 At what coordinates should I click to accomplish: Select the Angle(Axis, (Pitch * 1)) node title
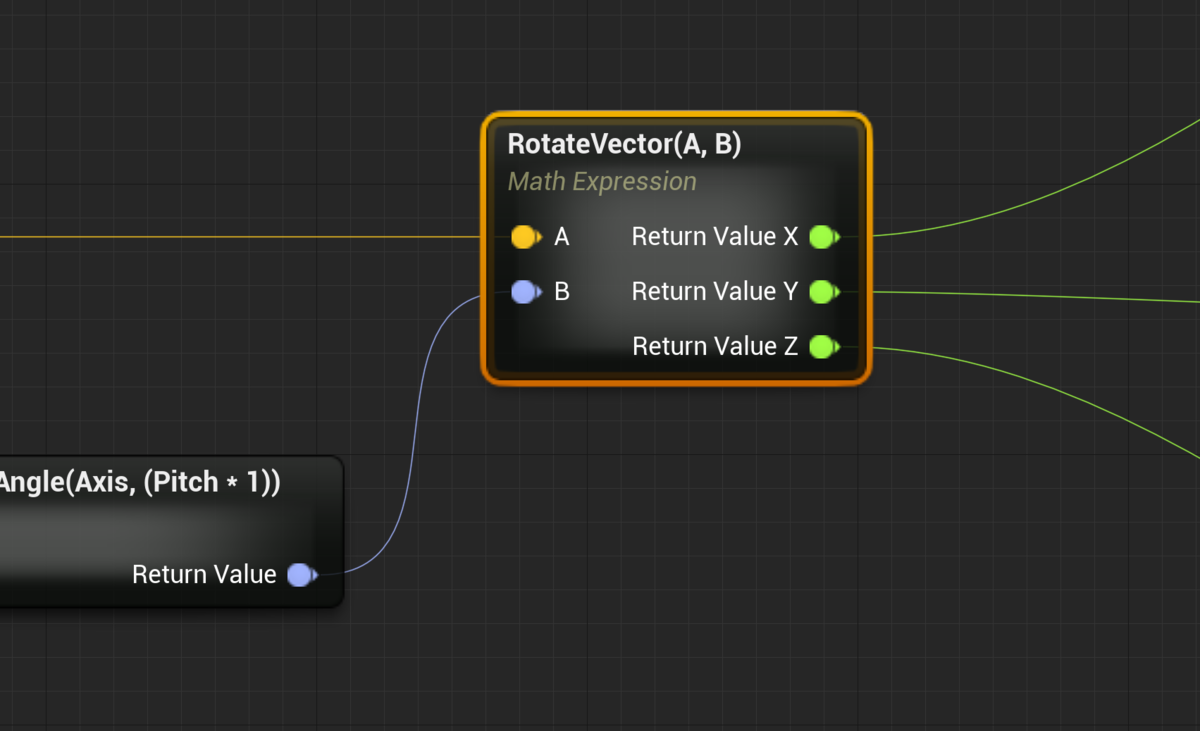[x=140, y=482]
